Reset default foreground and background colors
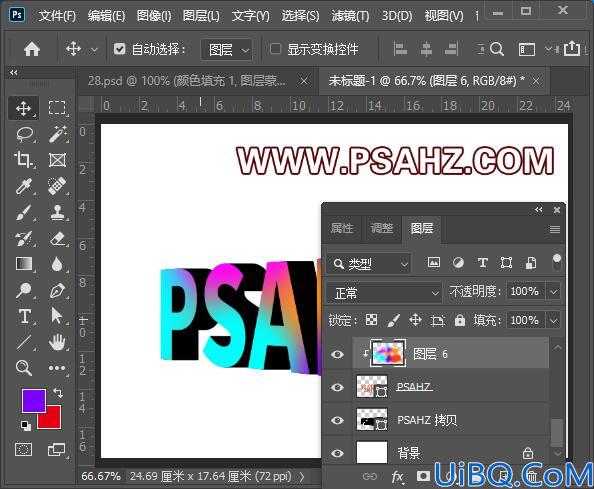The height and width of the screenshot is (489, 594). click(26, 426)
